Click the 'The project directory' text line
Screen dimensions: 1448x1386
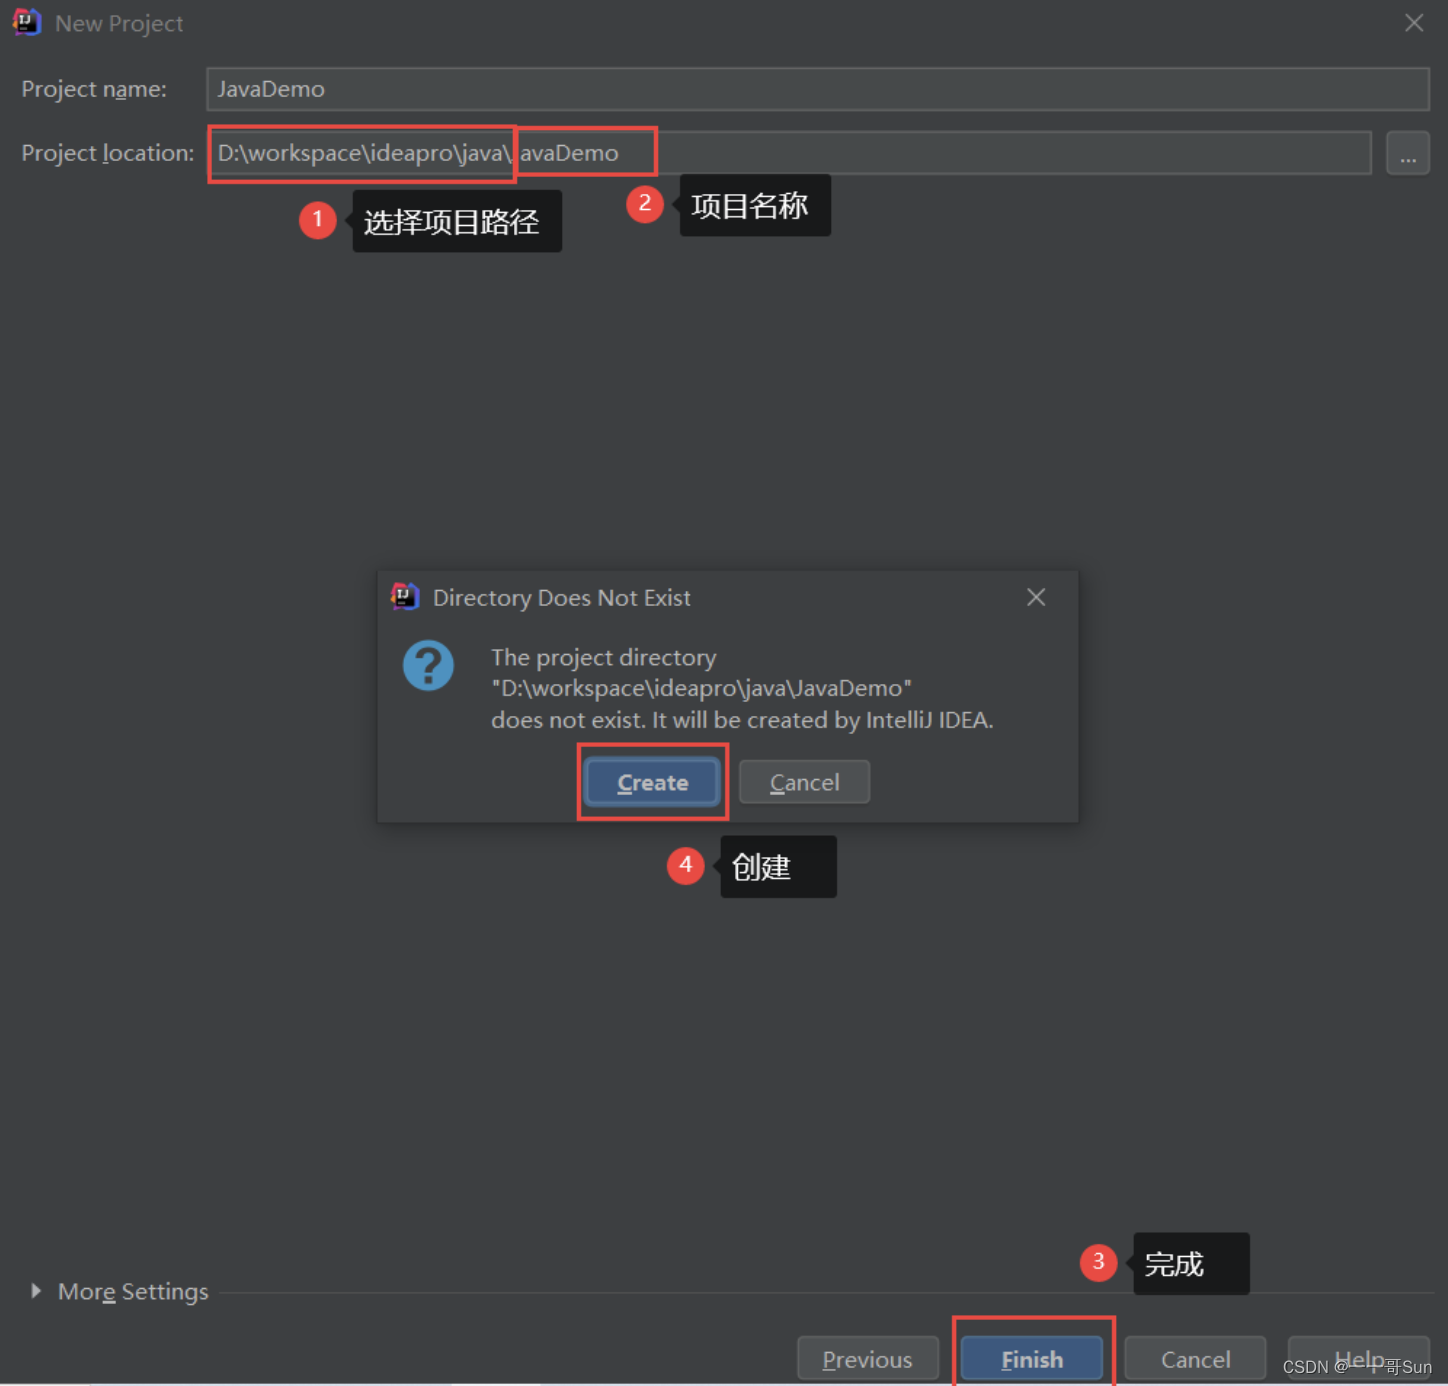click(x=603, y=657)
